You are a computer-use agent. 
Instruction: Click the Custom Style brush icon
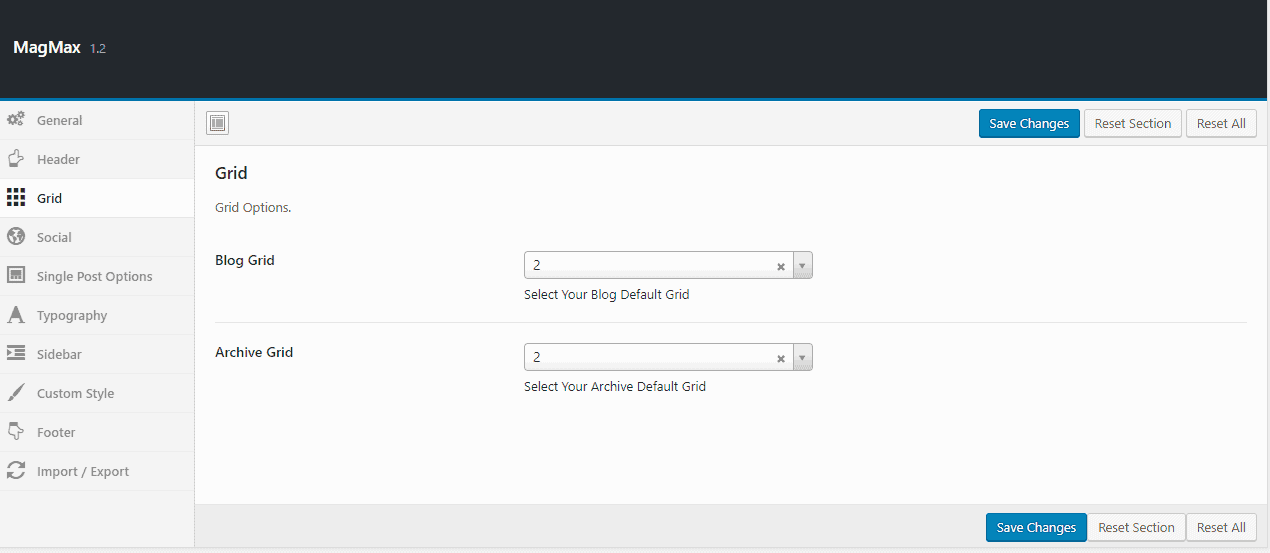pyautogui.click(x=16, y=393)
